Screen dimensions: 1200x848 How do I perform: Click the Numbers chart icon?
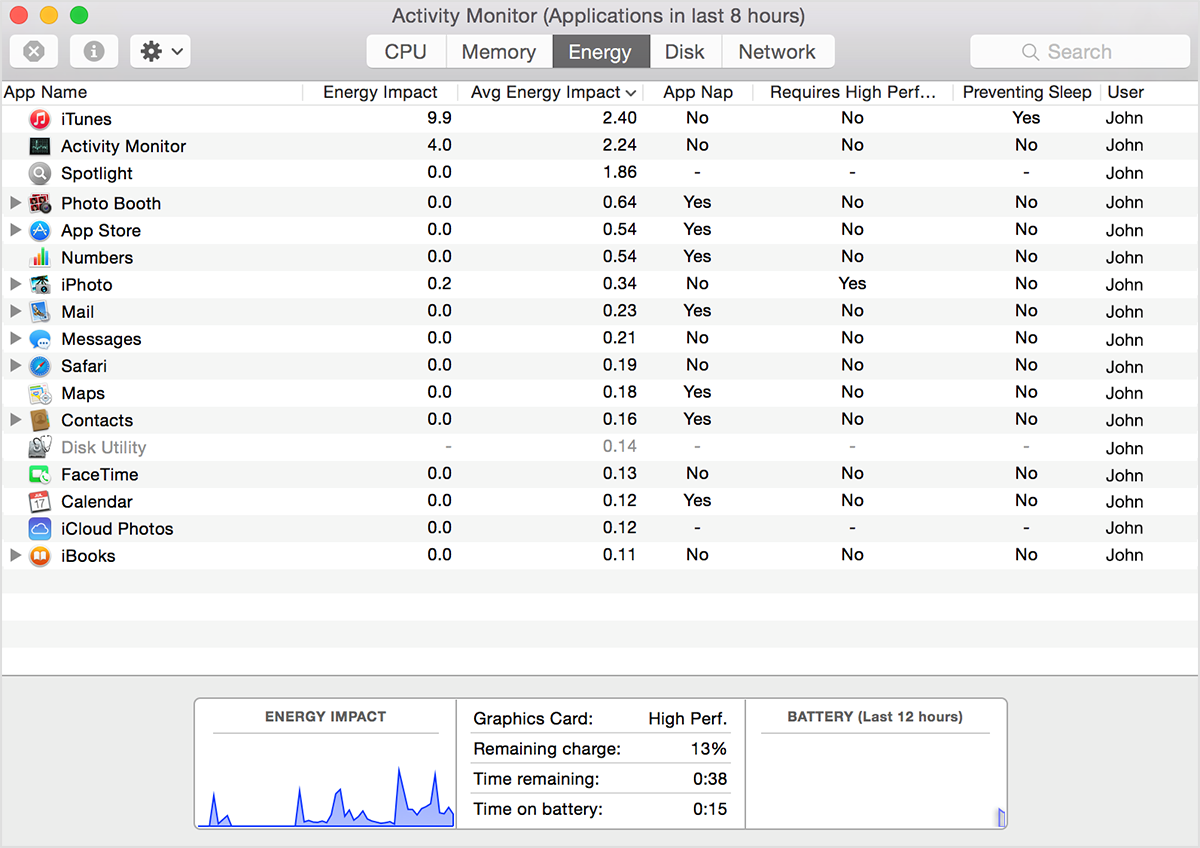click(40, 257)
